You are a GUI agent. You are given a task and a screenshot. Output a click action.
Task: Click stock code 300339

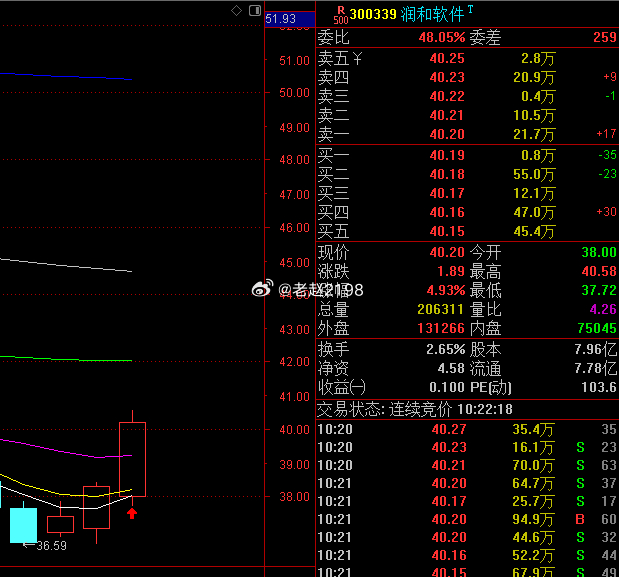tap(373, 15)
